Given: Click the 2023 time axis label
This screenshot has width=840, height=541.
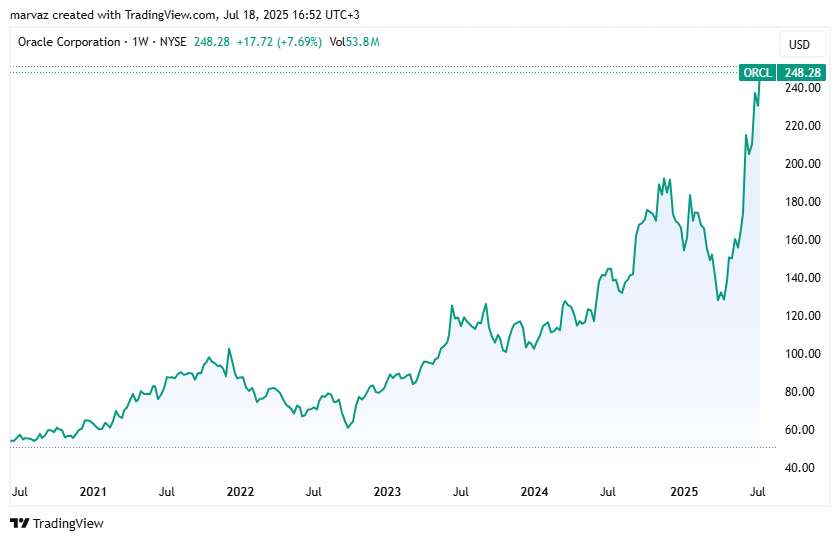Looking at the screenshot, I should (x=387, y=492).
